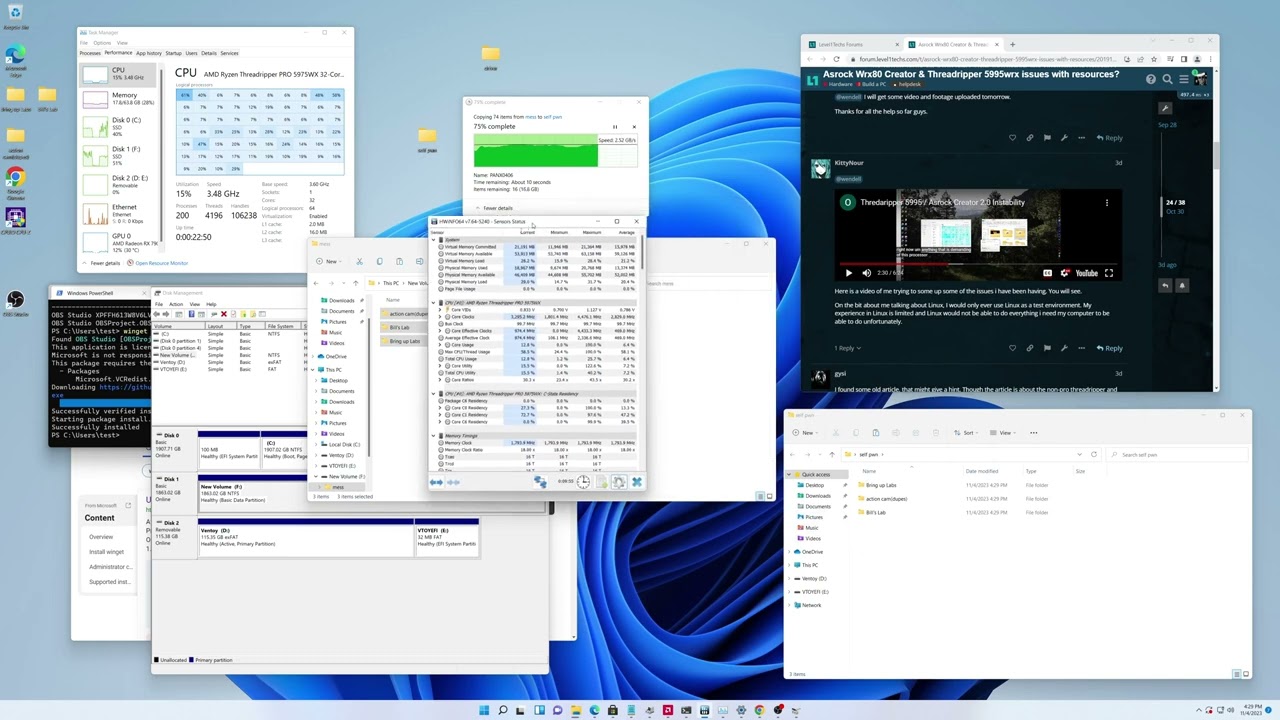Like KittyNour's post with heart icon
1280x720 pixels.
(1012, 348)
